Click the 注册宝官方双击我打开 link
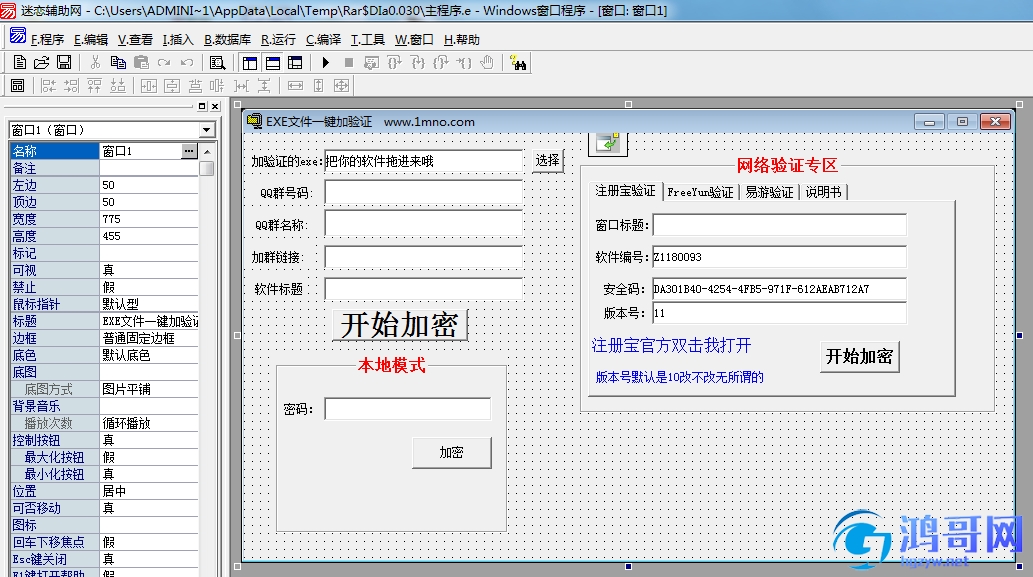This screenshot has width=1033, height=577. coord(671,345)
